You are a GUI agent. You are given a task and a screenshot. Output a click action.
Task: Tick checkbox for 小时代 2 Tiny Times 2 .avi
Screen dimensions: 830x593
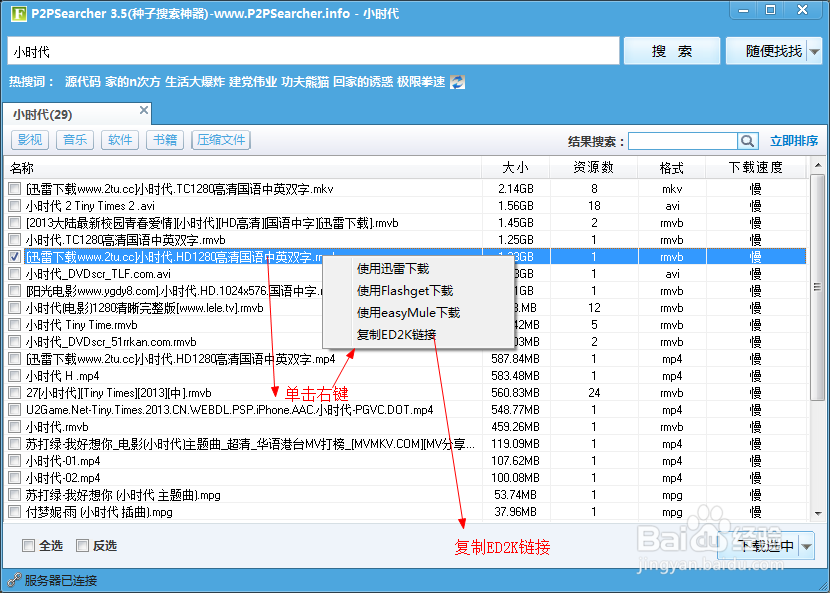(x=15, y=205)
